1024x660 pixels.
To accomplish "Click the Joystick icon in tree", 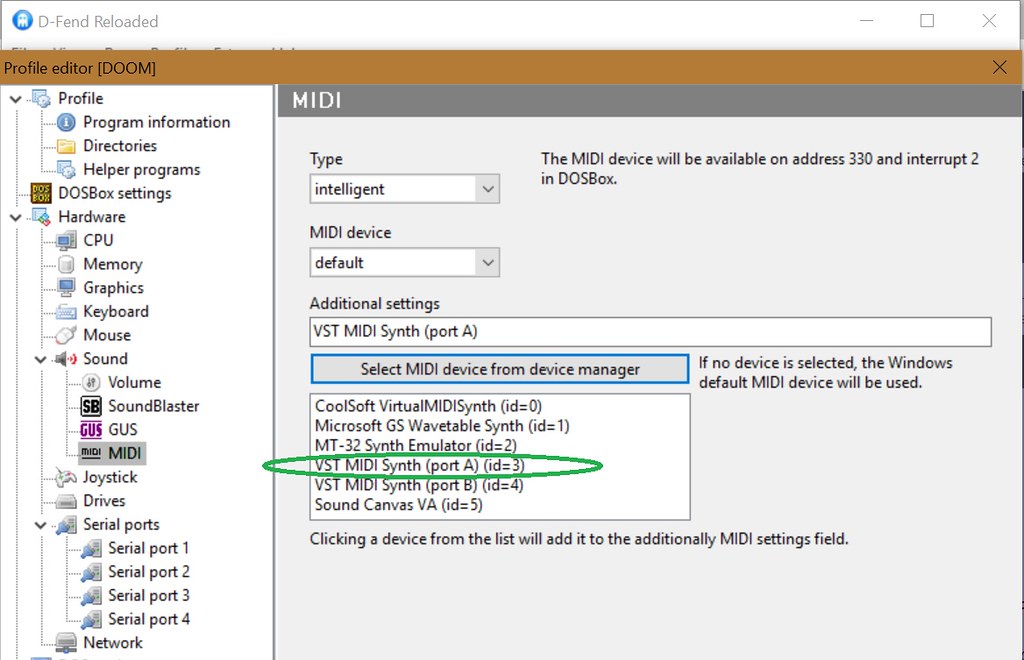I will pyautogui.click(x=66, y=478).
